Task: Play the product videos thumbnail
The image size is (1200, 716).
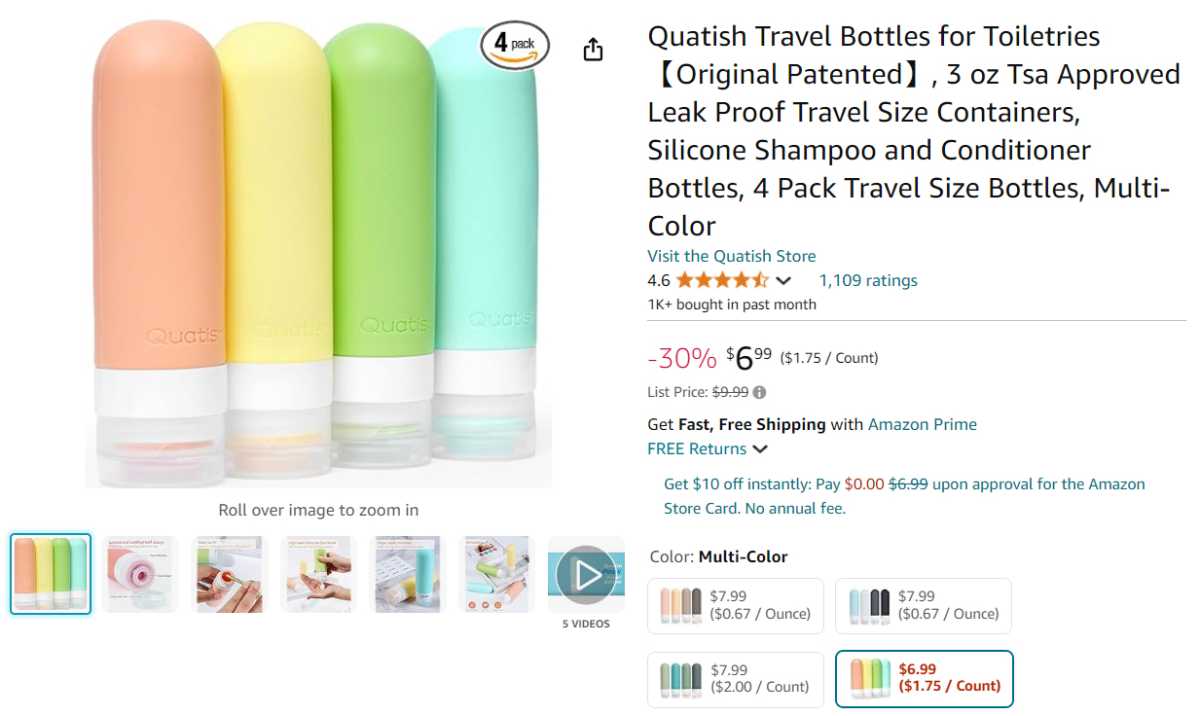Action: 585,574
